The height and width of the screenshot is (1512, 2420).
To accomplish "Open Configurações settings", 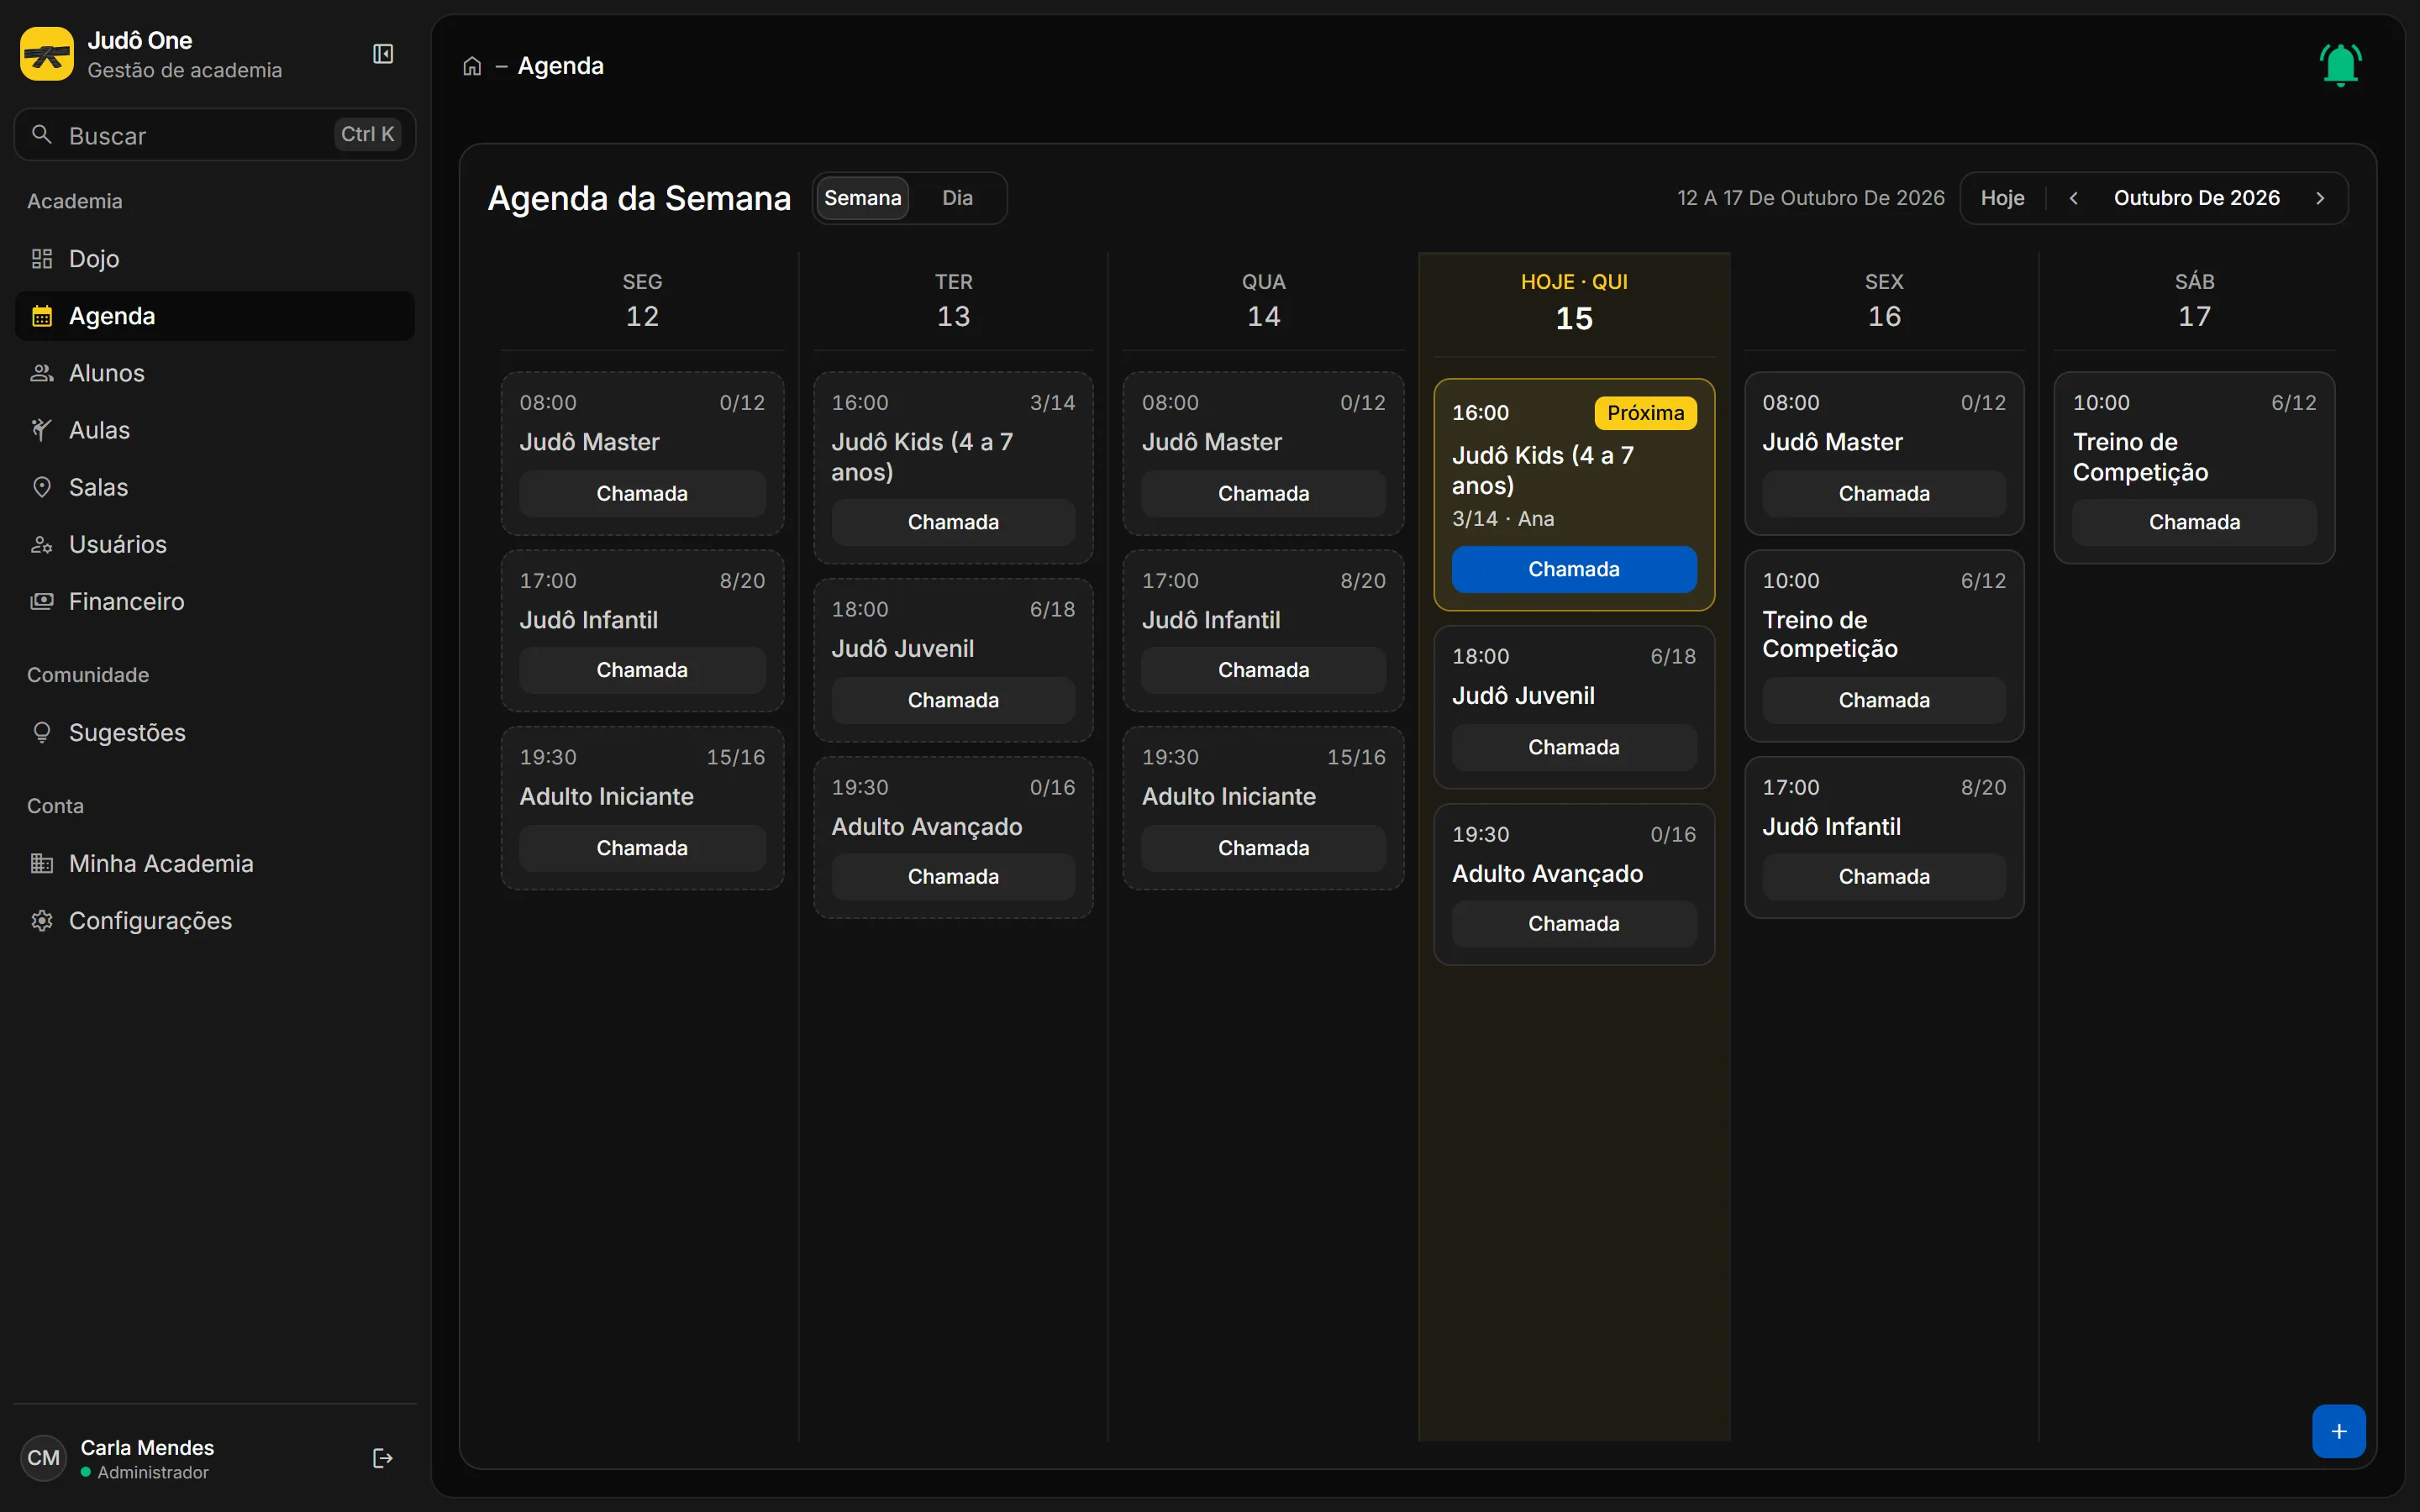I will coord(215,920).
